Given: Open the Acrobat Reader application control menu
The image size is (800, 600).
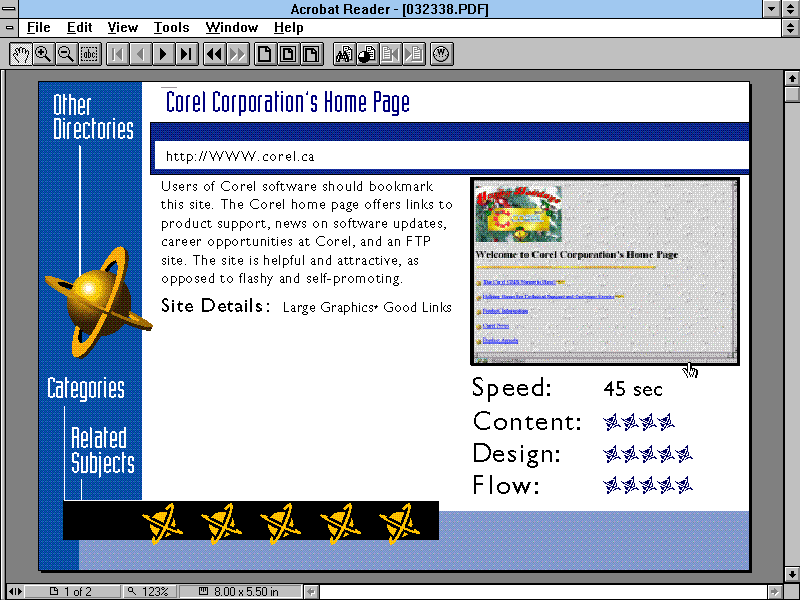Looking at the screenshot, I should [x=9, y=8].
